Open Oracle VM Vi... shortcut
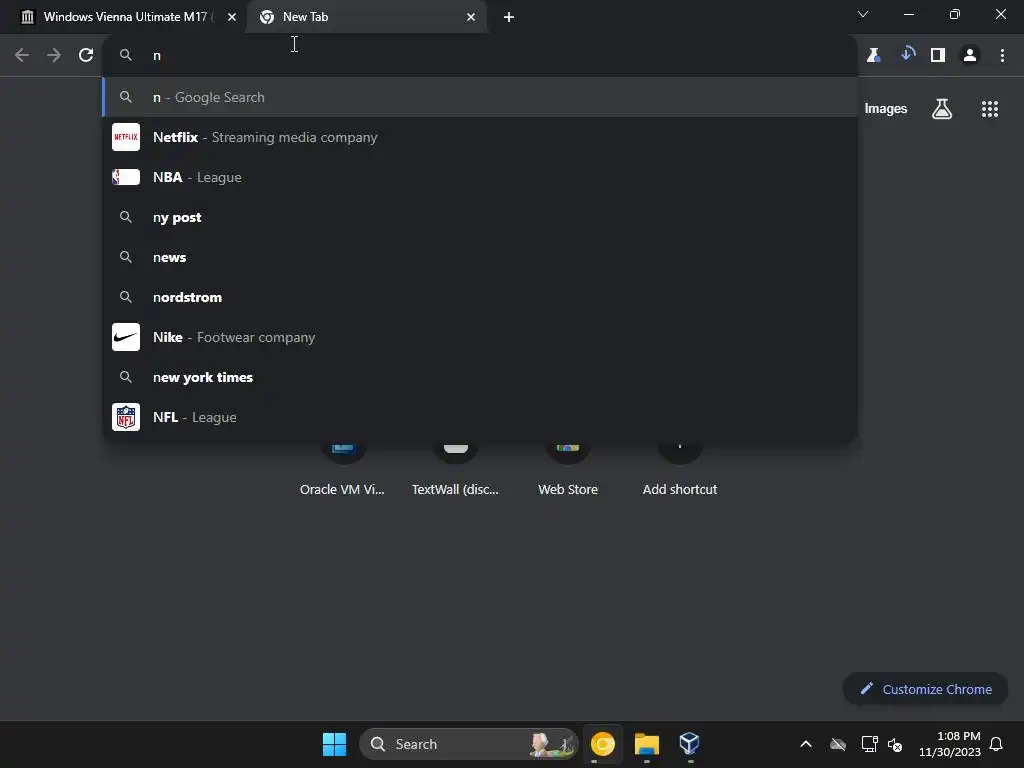The width and height of the screenshot is (1024, 768). pos(342,470)
